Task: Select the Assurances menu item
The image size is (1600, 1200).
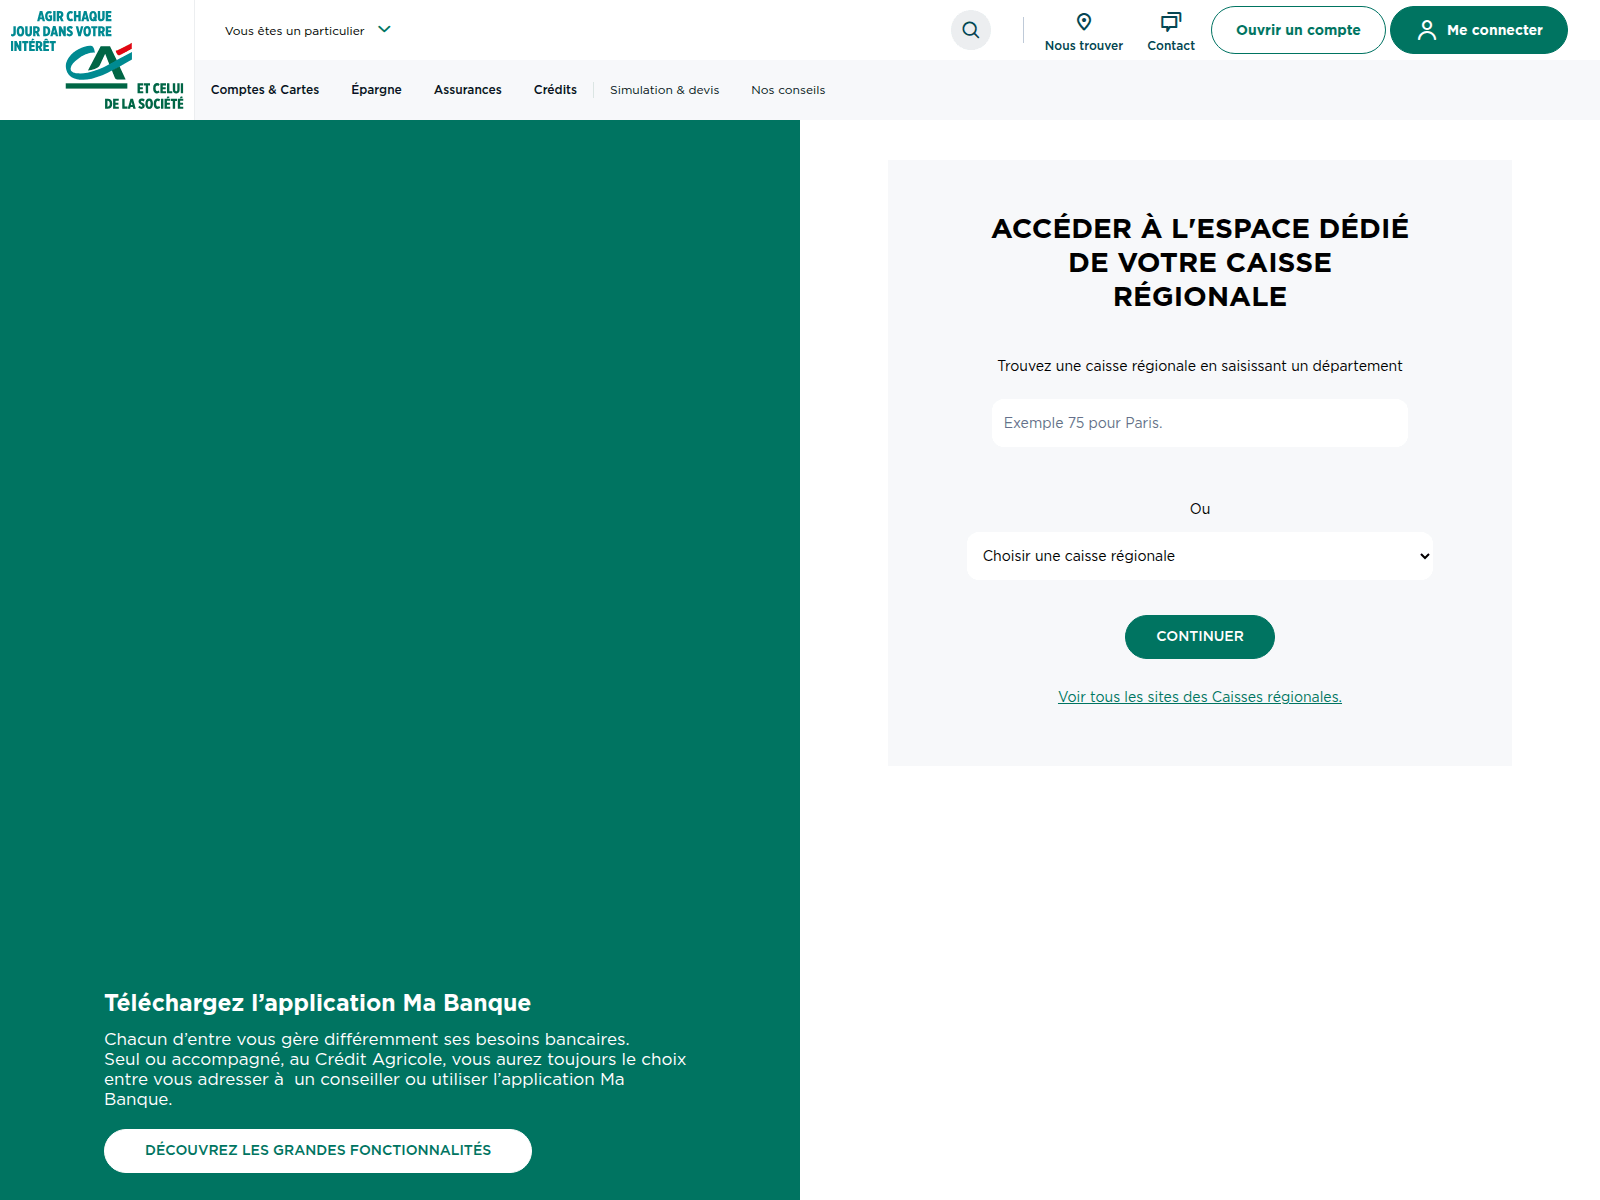Action: [x=467, y=90]
